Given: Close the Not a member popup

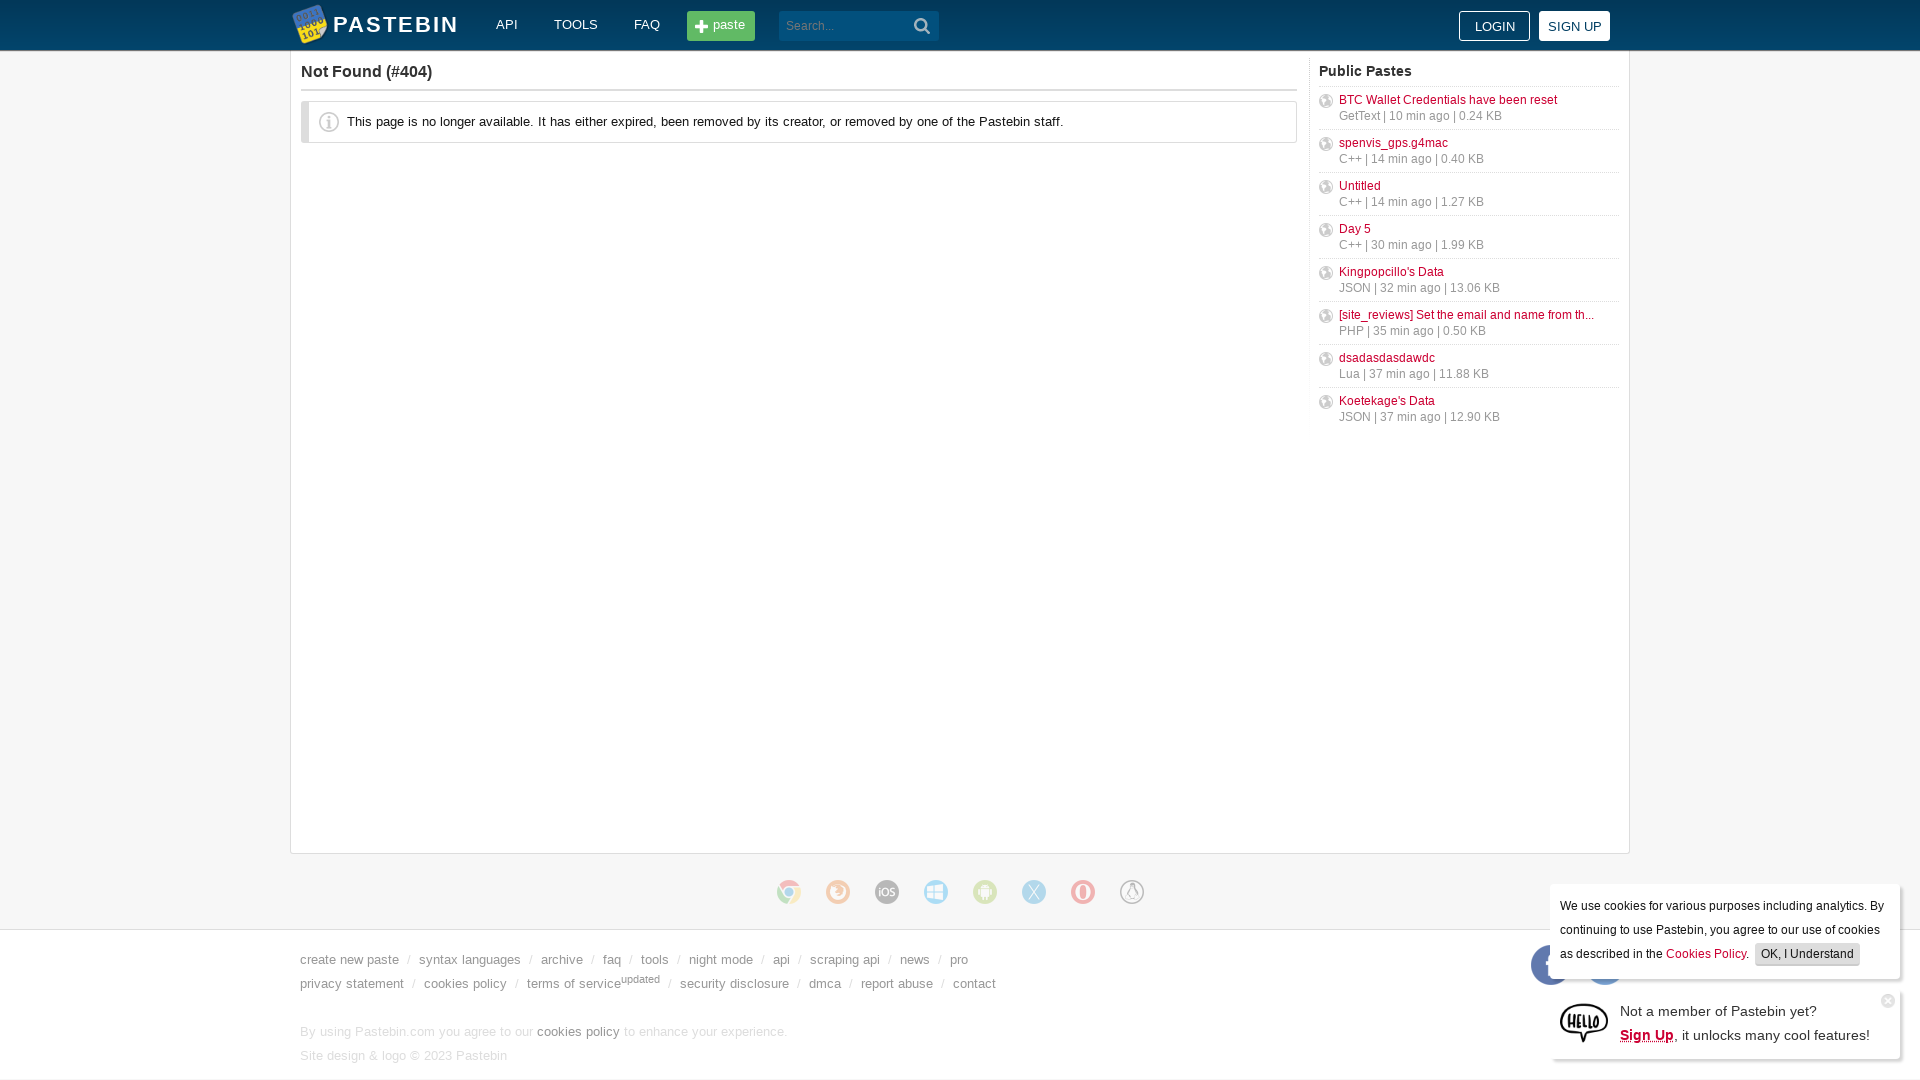Looking at the screenshot, I should (x=1888, y=1001).
